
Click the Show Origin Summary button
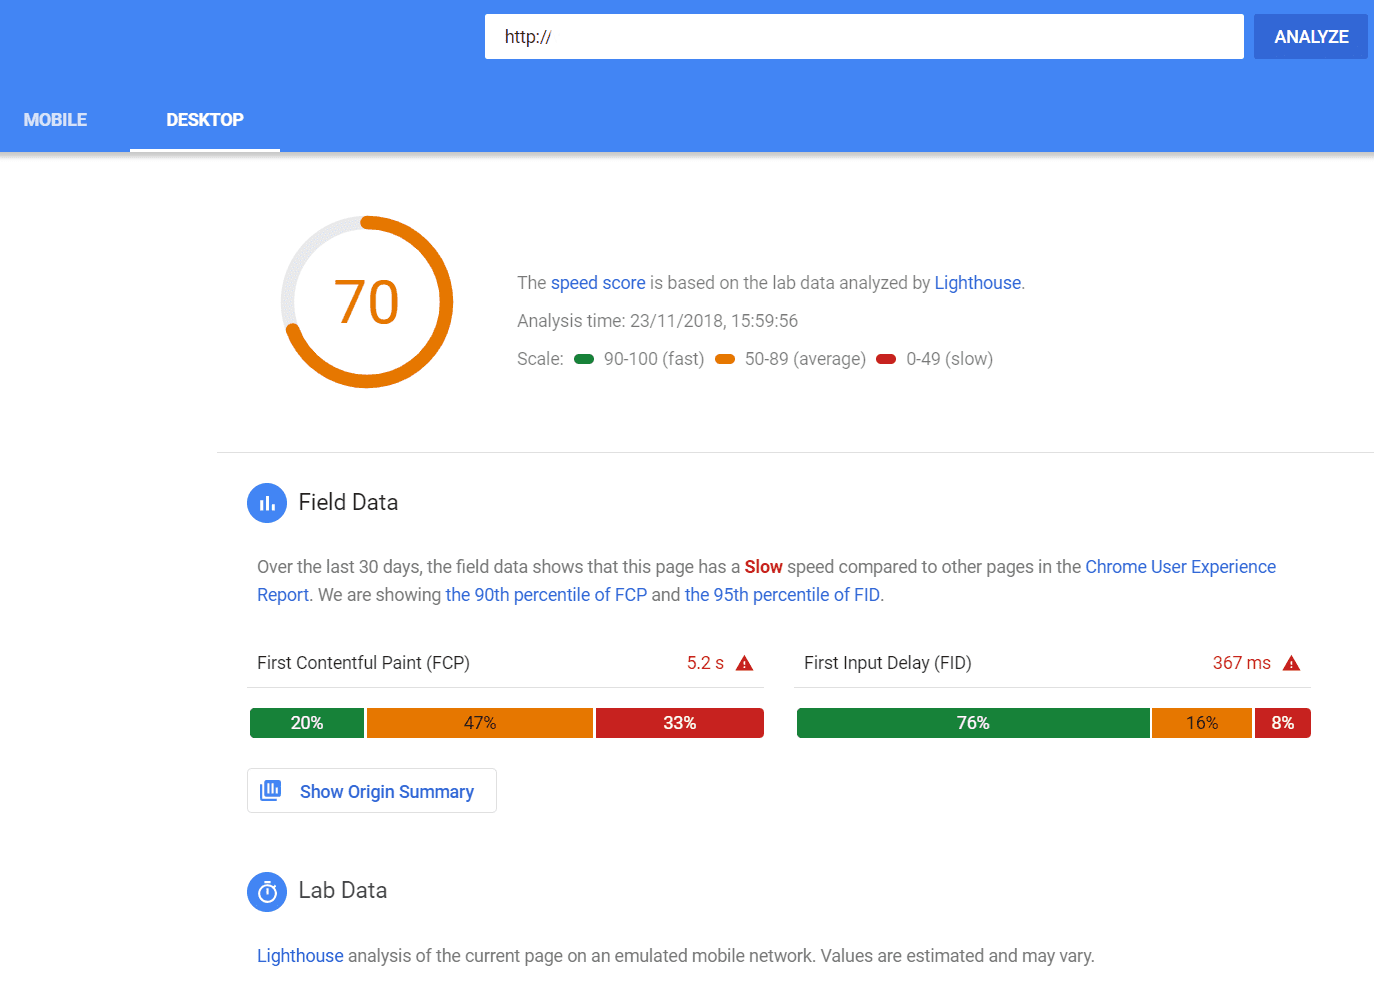point(372,791)
